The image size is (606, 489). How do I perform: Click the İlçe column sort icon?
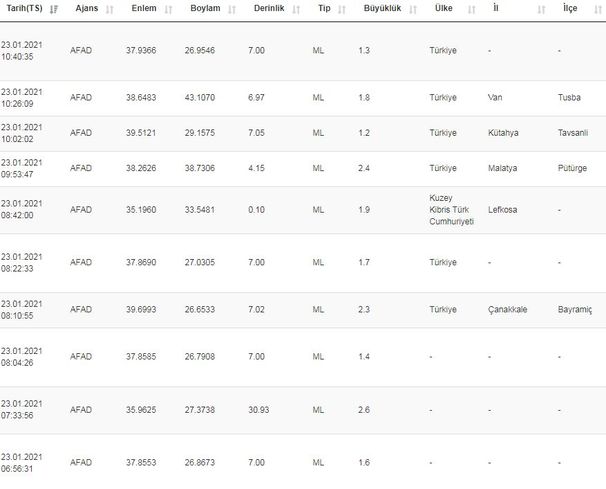[598, 9]
